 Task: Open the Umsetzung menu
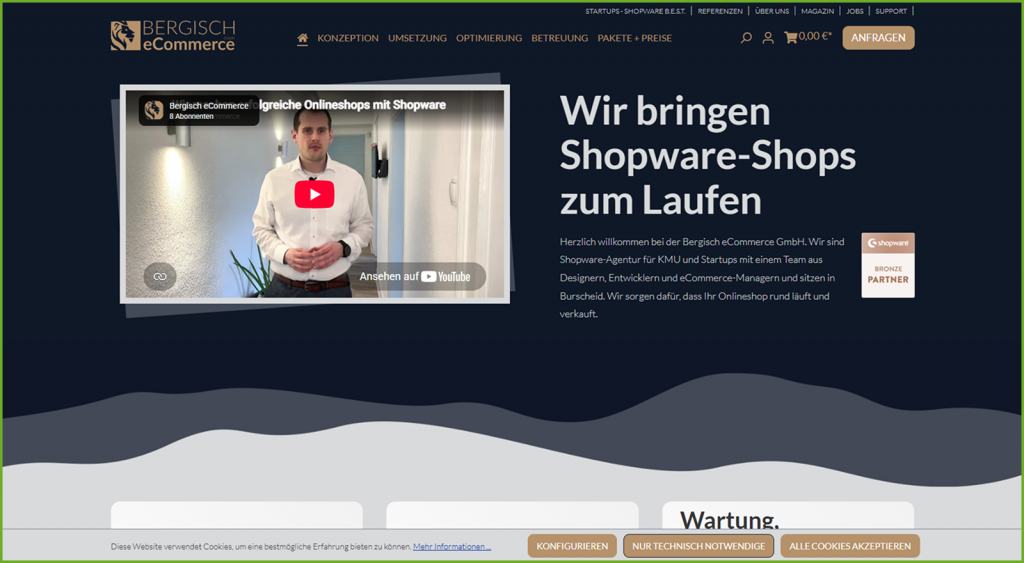[x=417, y=38]
